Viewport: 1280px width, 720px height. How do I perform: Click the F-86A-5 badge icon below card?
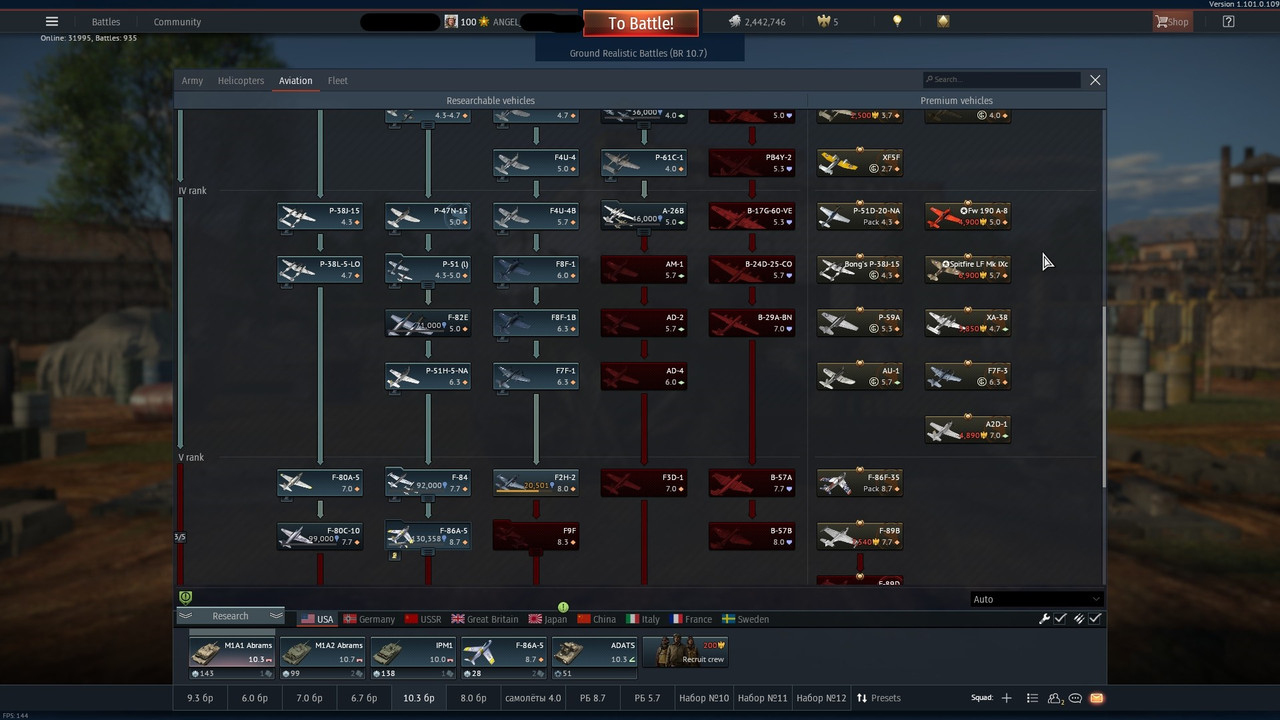tap(394, 556)
